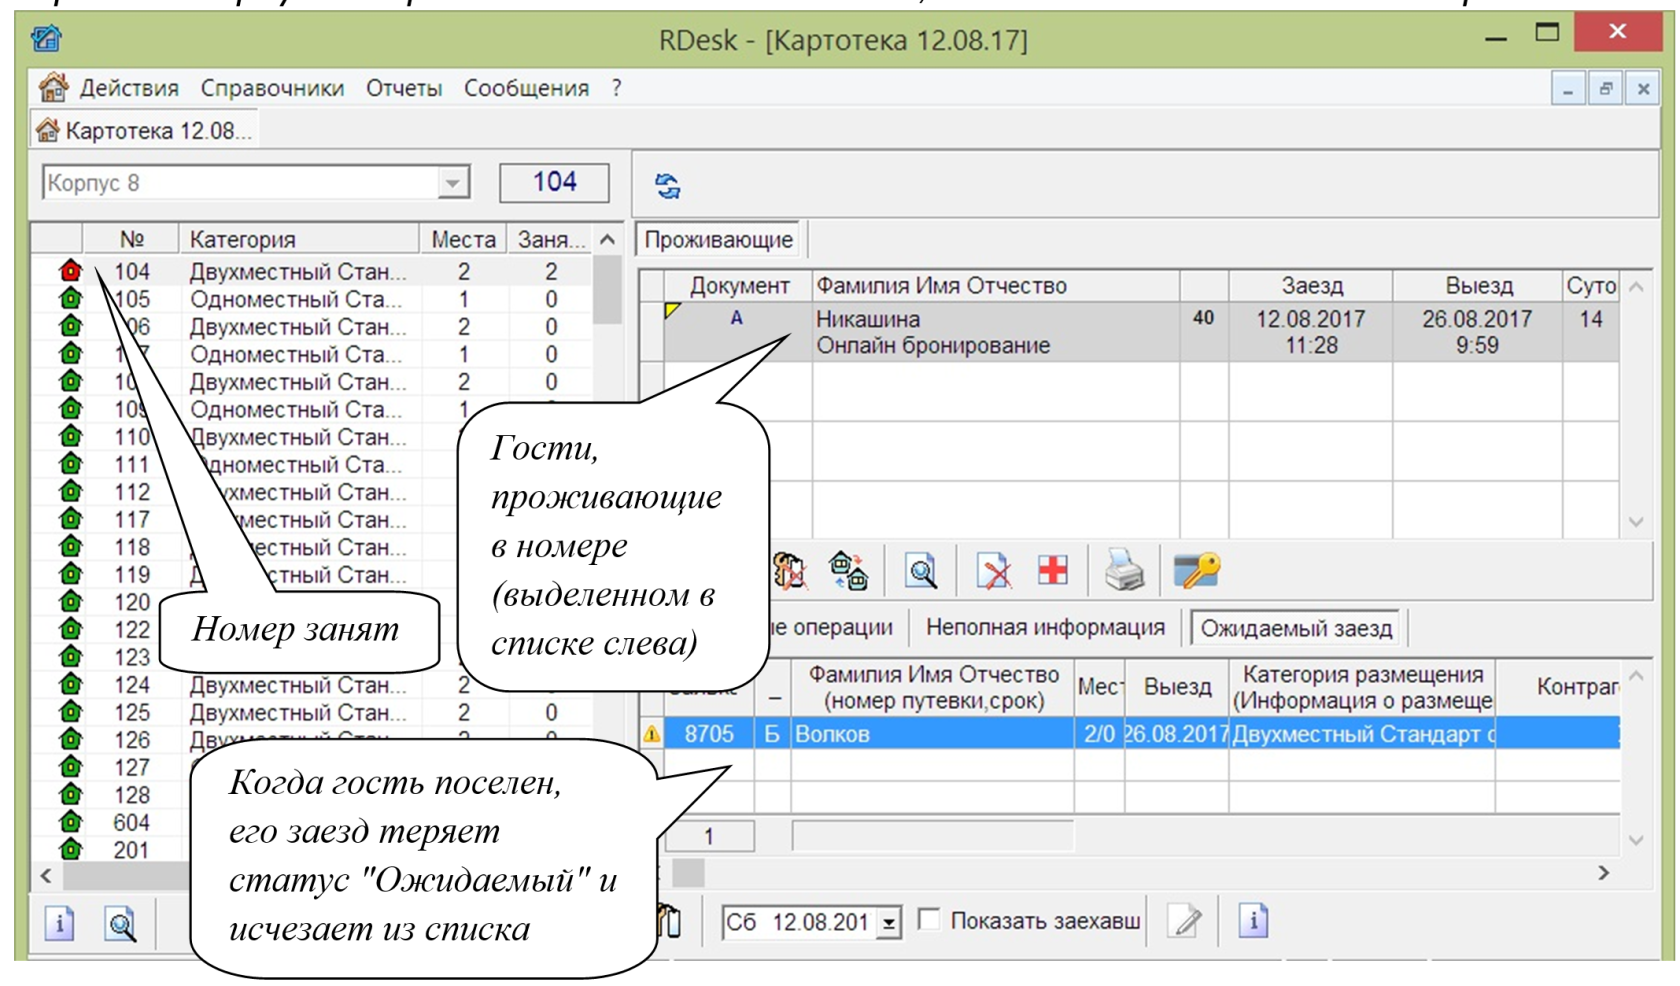
Task: Open the "Корпус 8" building dropdown
Action: (x=455, y=182)
